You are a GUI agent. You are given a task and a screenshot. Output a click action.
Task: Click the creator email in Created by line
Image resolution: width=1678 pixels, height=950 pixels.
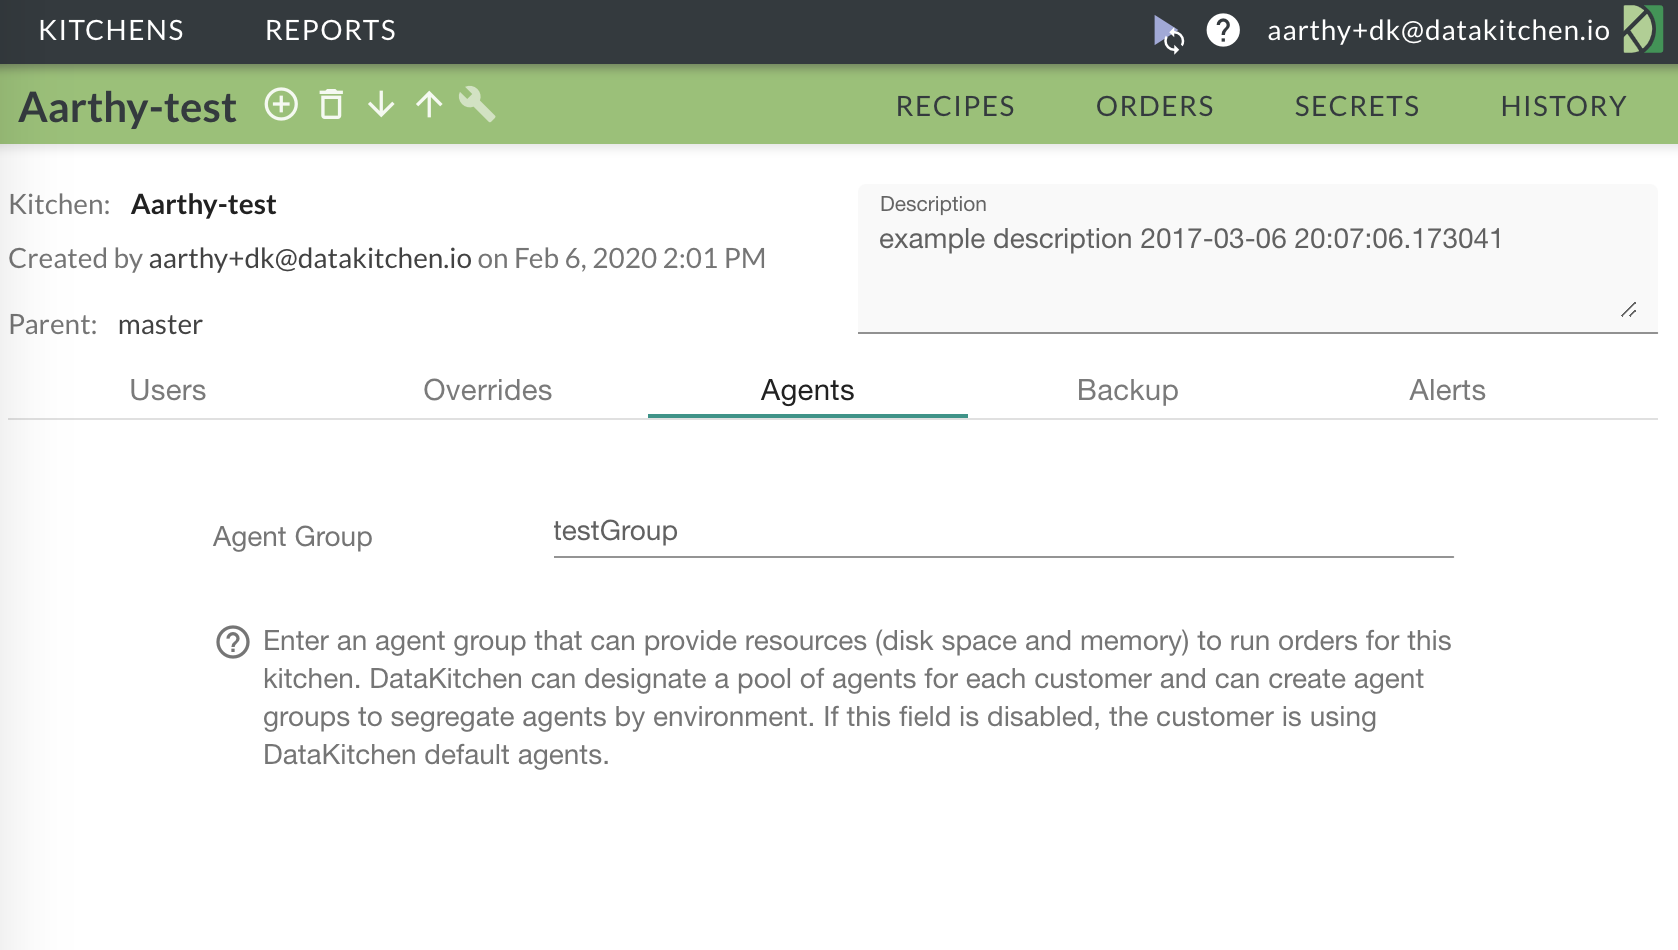tap(310, 259)
